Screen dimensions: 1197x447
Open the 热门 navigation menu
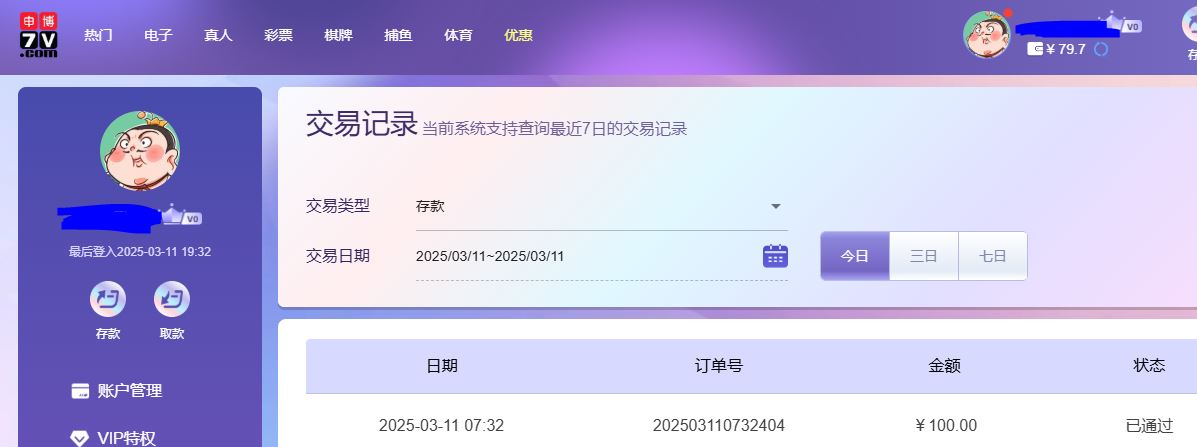98,35
